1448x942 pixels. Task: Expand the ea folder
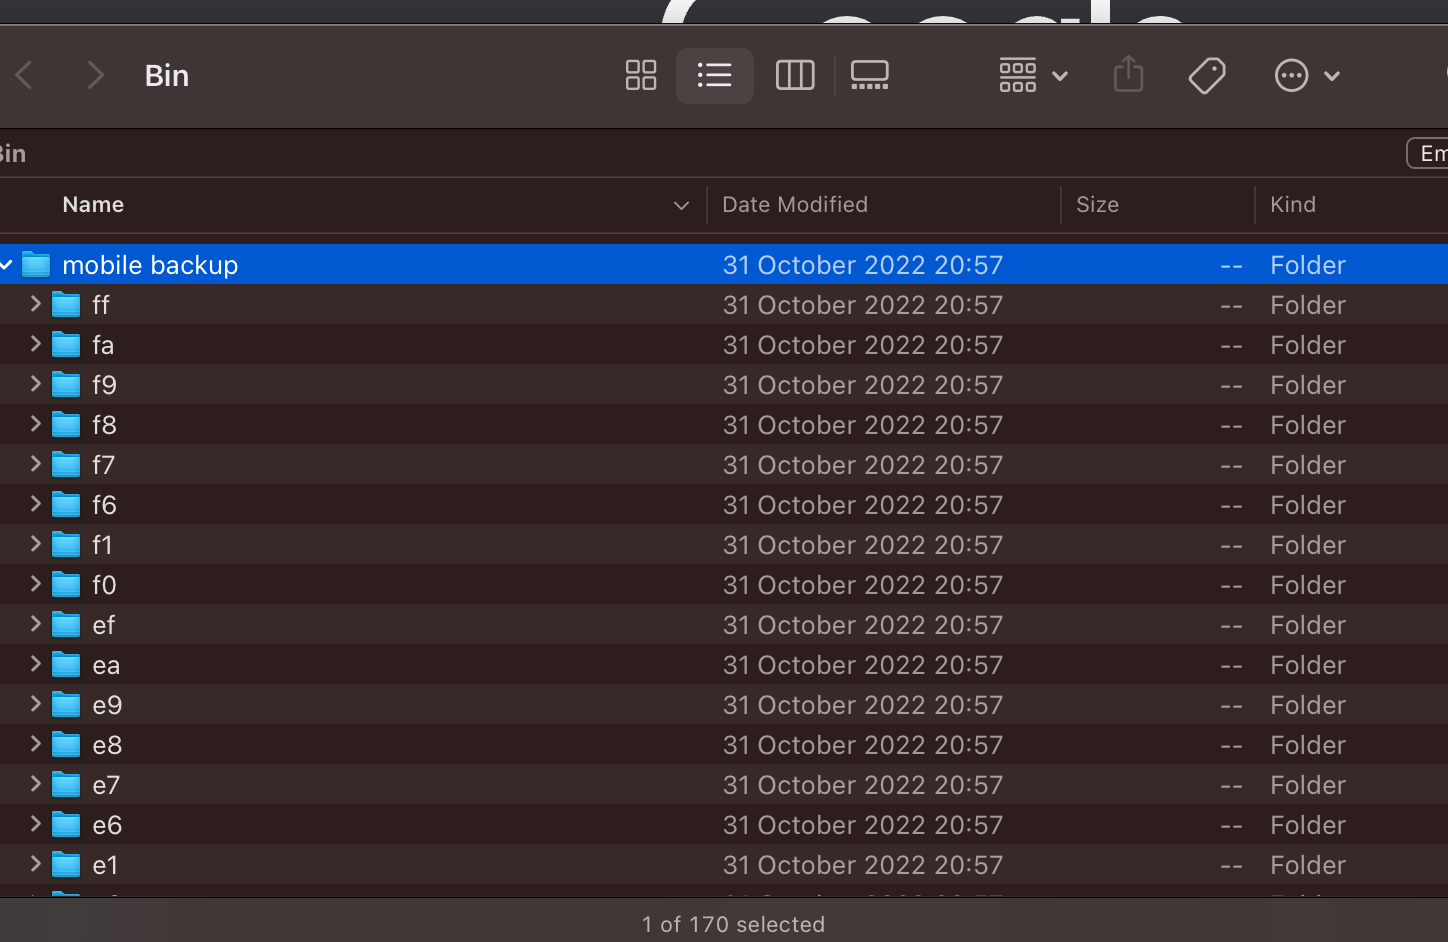click(x=36, y=664)
